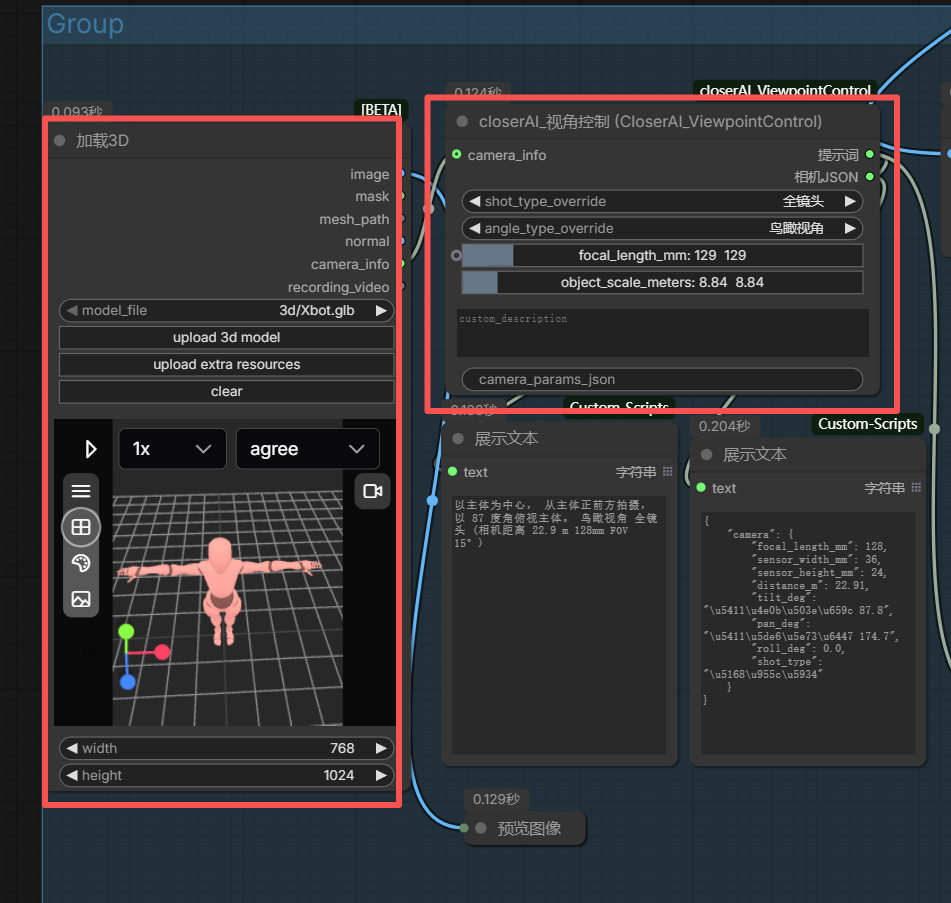Click the prompt text output box

559,625
